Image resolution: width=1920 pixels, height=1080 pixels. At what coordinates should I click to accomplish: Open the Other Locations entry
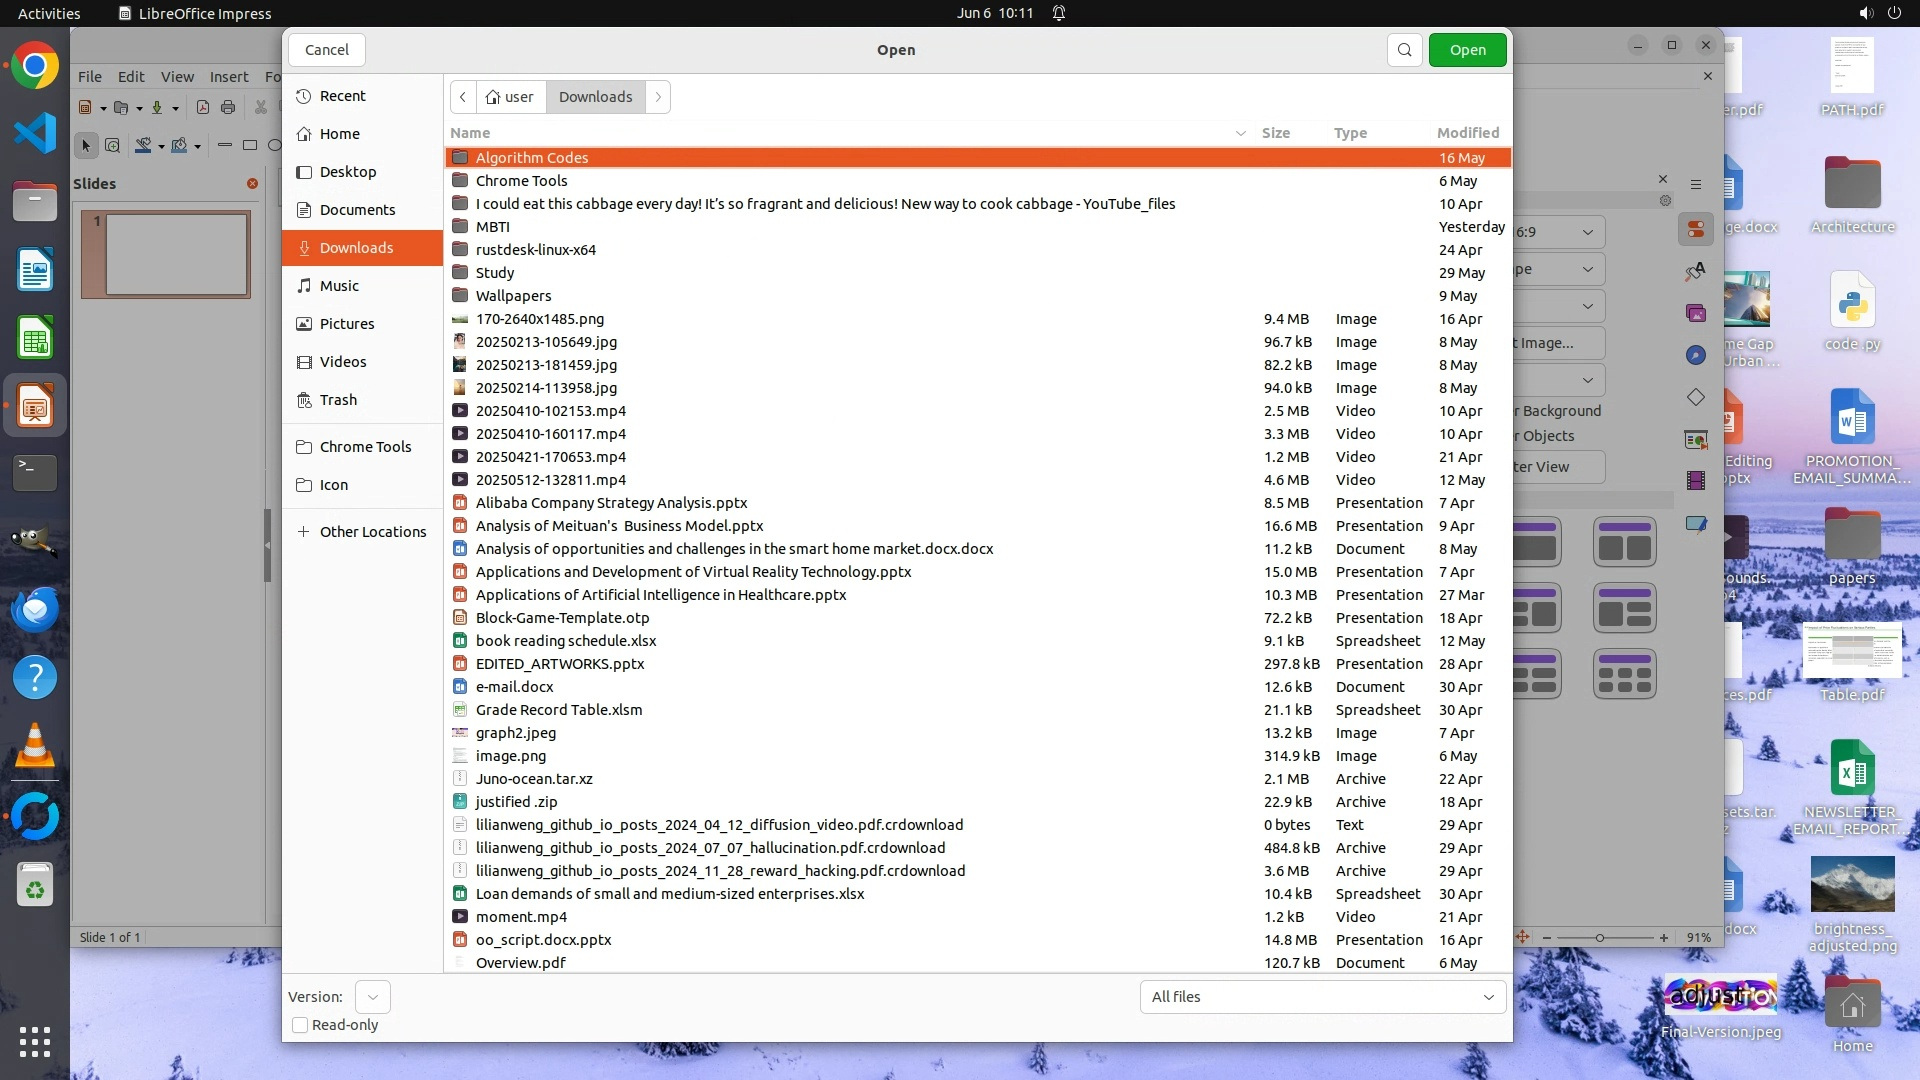point(372,532)
